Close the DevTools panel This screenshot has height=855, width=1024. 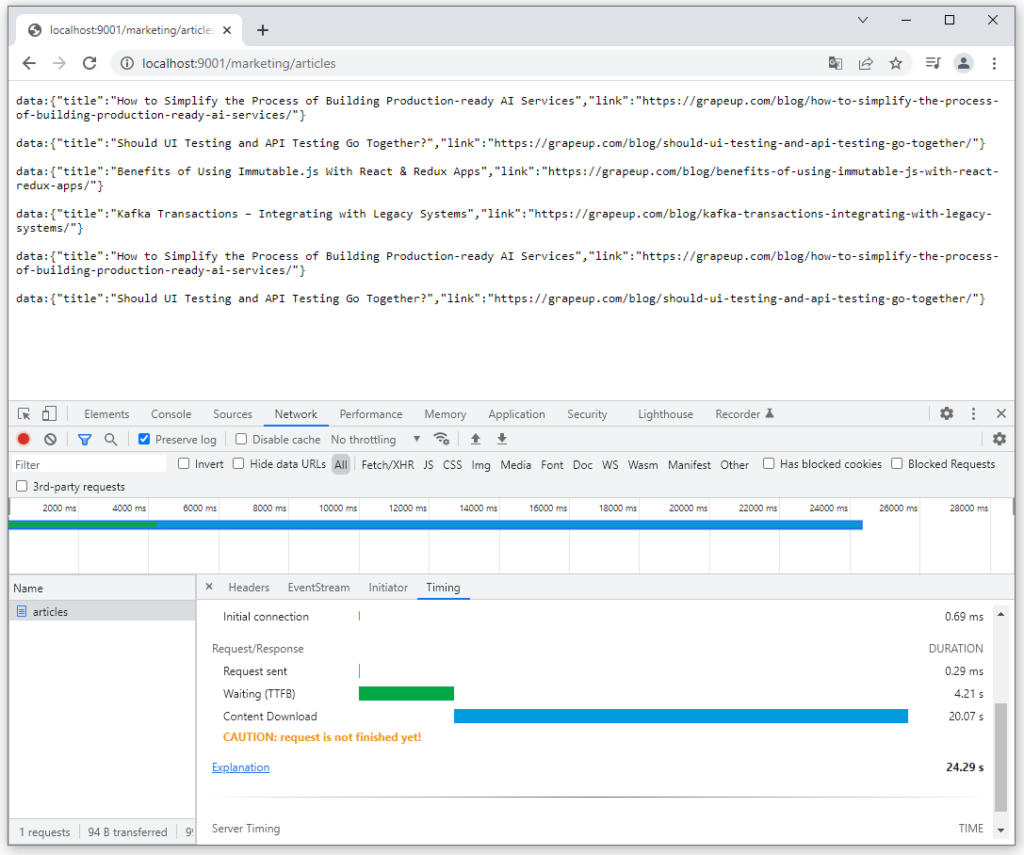pos(1001,413)
